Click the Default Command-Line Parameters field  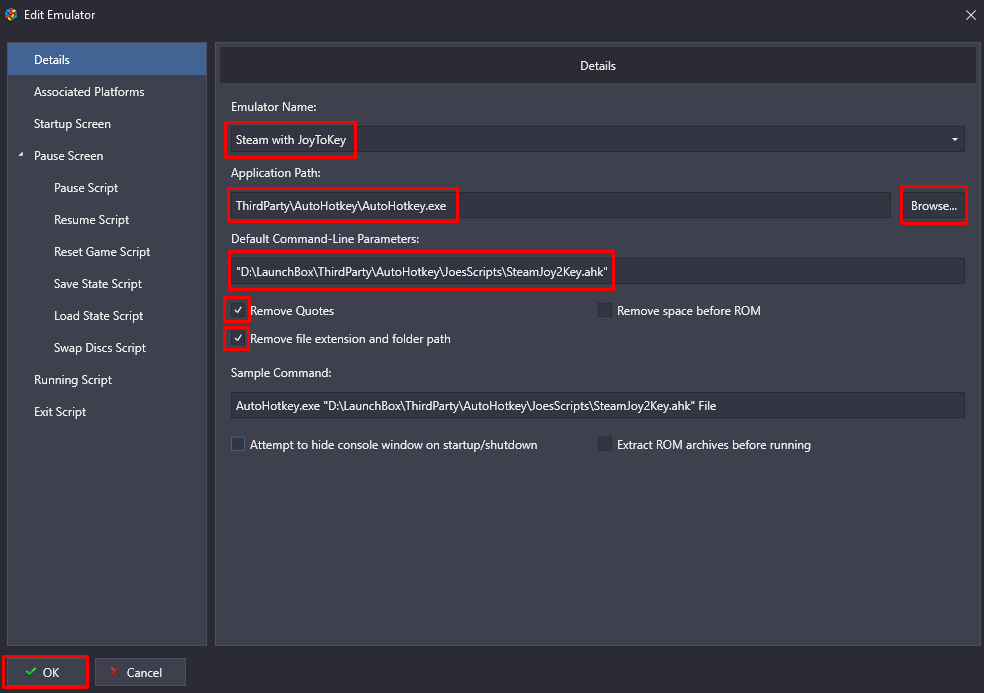(597, 271)
